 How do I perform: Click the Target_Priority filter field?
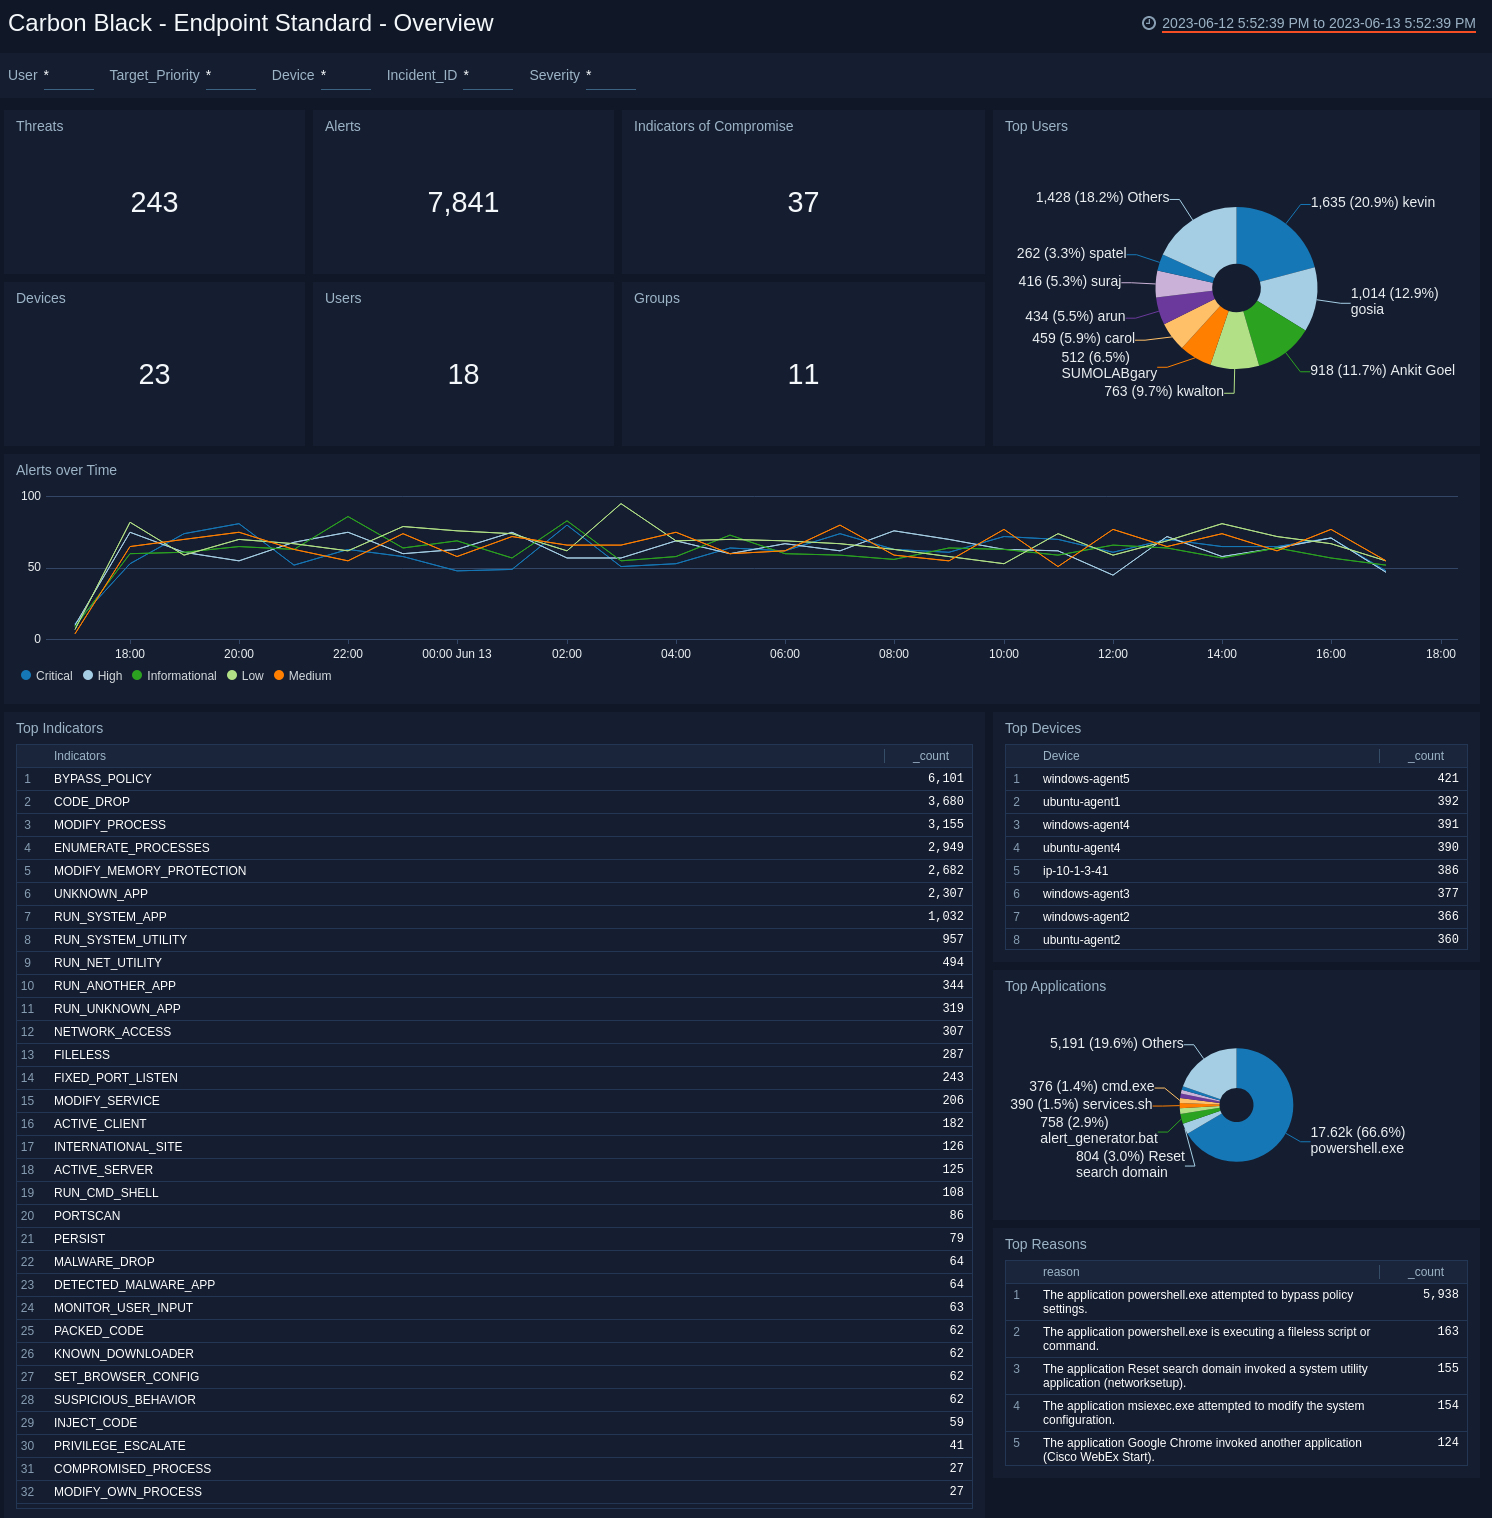pos(231,78)
